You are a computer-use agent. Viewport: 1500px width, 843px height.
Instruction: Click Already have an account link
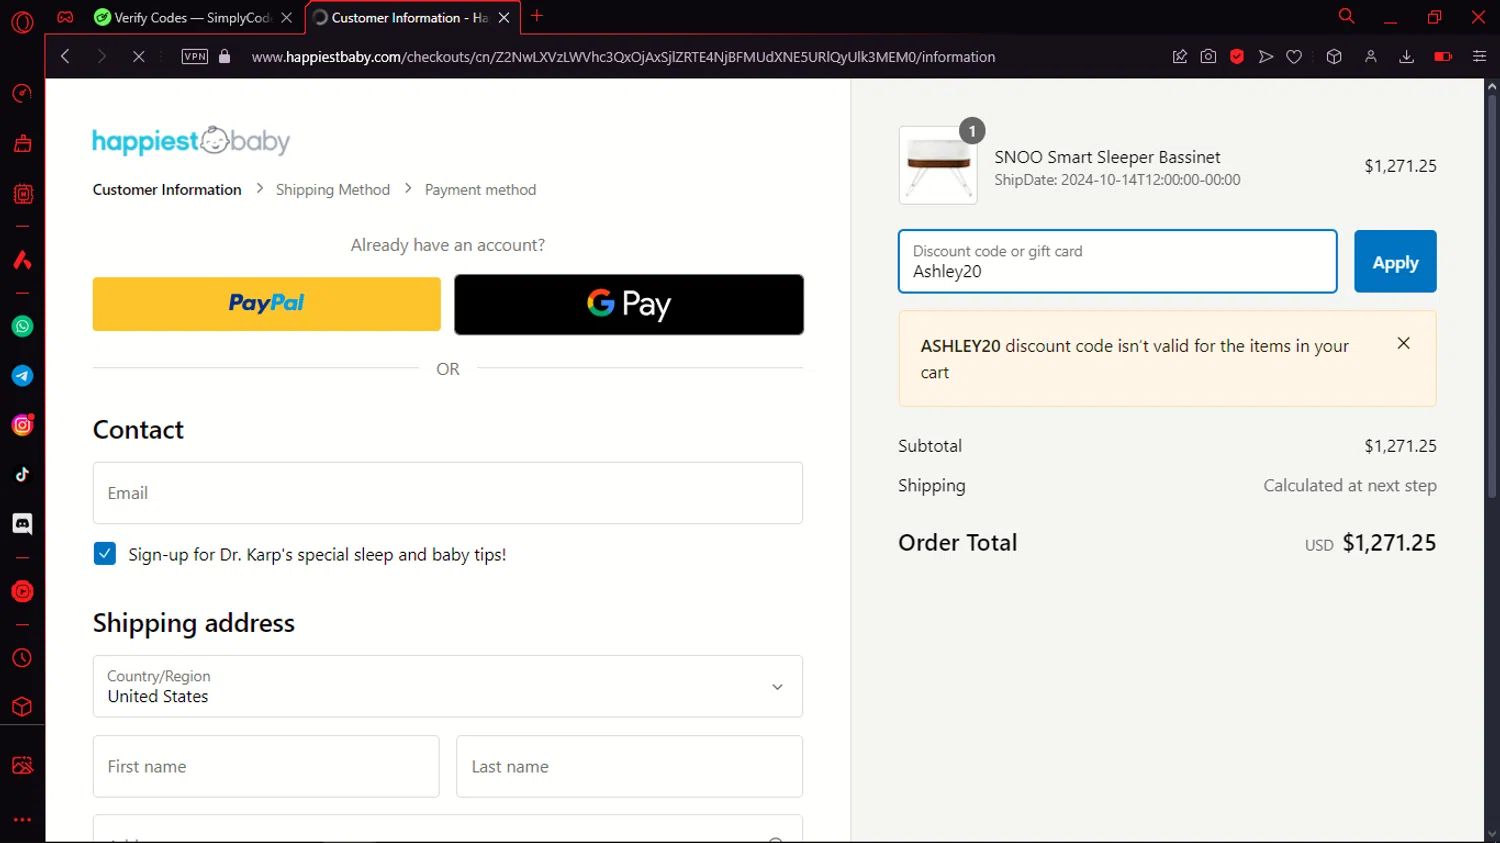click(x=448, y=245)
